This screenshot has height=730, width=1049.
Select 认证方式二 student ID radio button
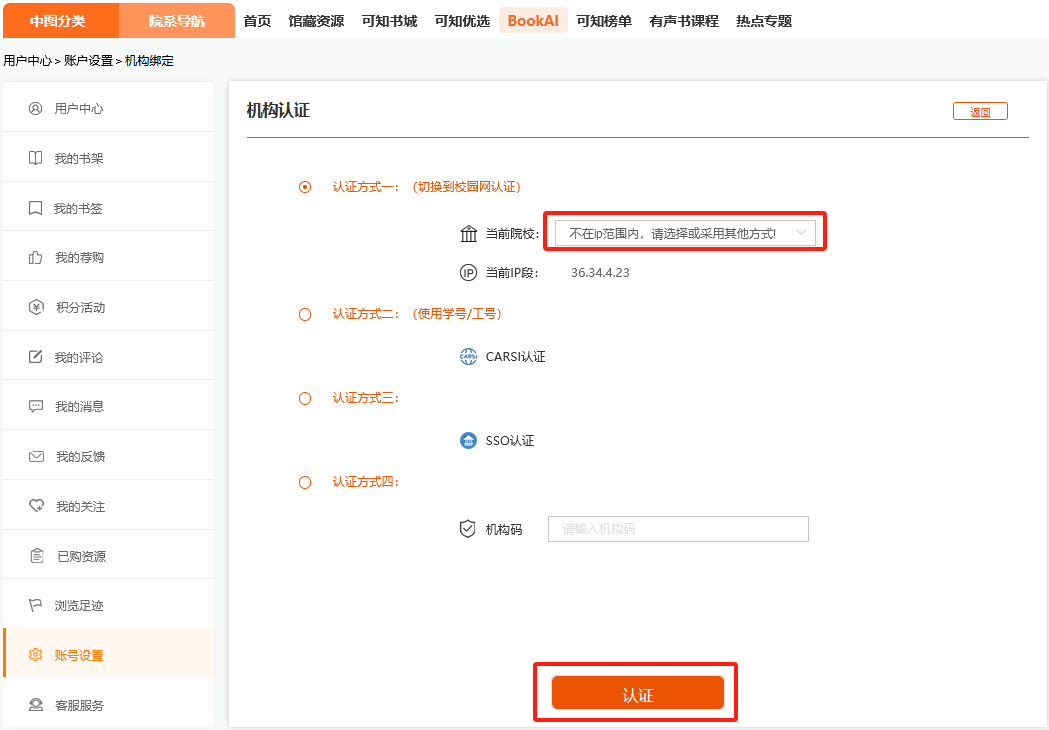click(306, 314)
